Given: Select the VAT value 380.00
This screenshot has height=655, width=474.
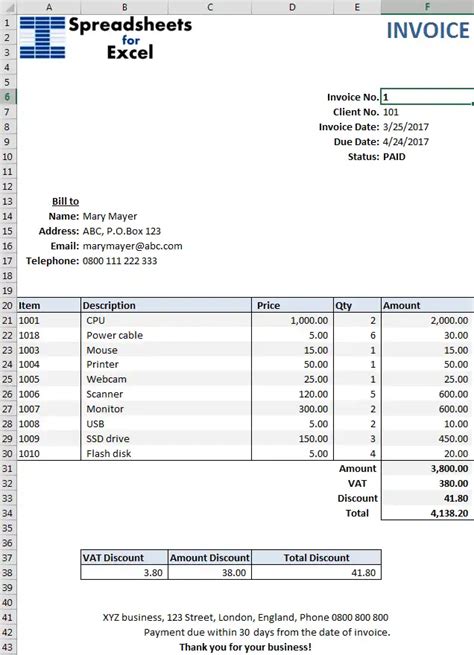Looking at the screenshot, I should (427, 483).
